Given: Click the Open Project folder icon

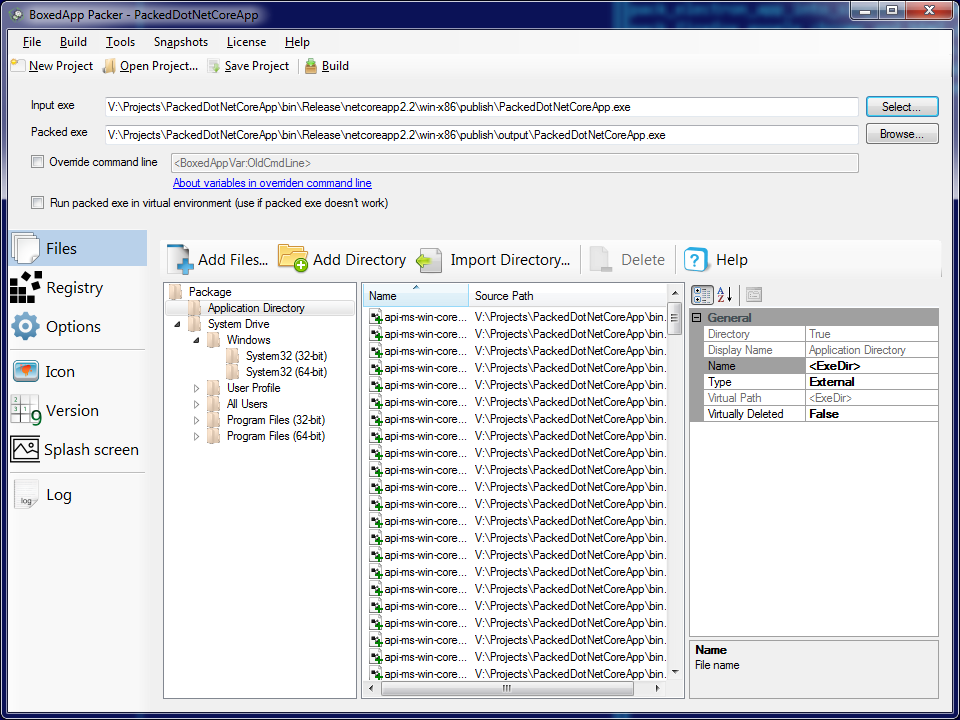Looking at the screenshot, I should [109, 66].
